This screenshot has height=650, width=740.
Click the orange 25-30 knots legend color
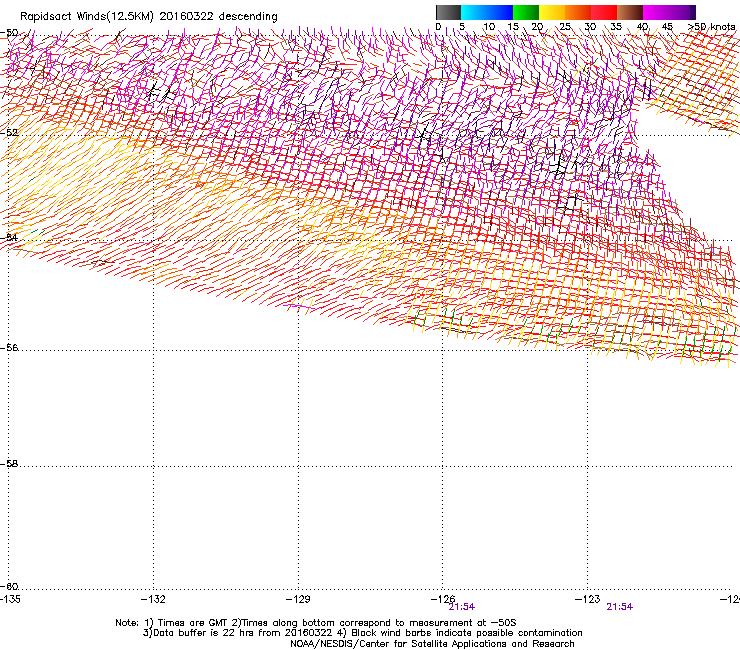[578, 12]
